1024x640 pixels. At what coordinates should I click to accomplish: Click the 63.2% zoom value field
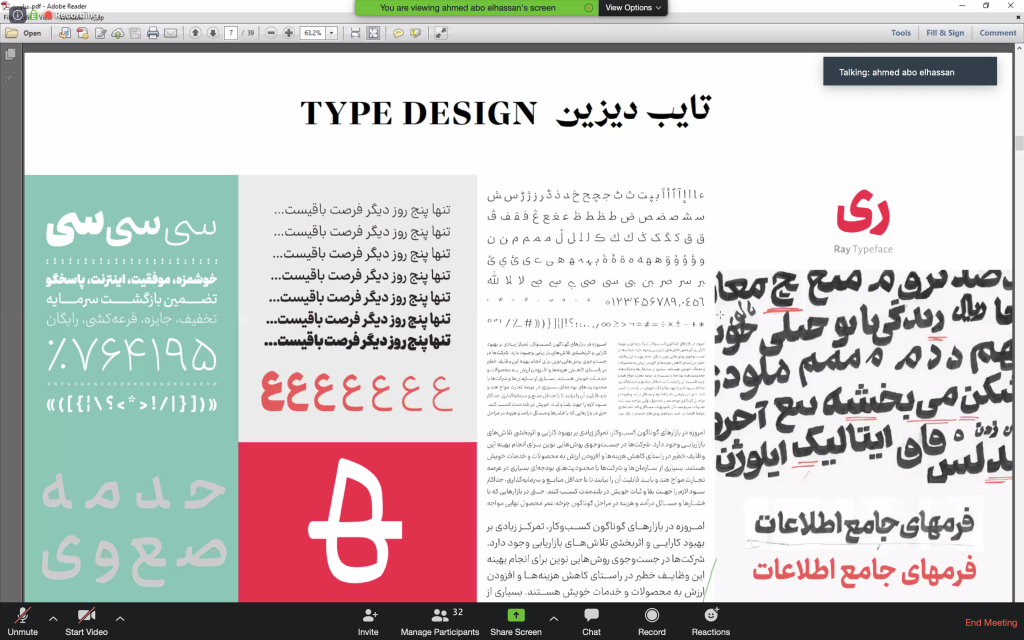[313, 33]
